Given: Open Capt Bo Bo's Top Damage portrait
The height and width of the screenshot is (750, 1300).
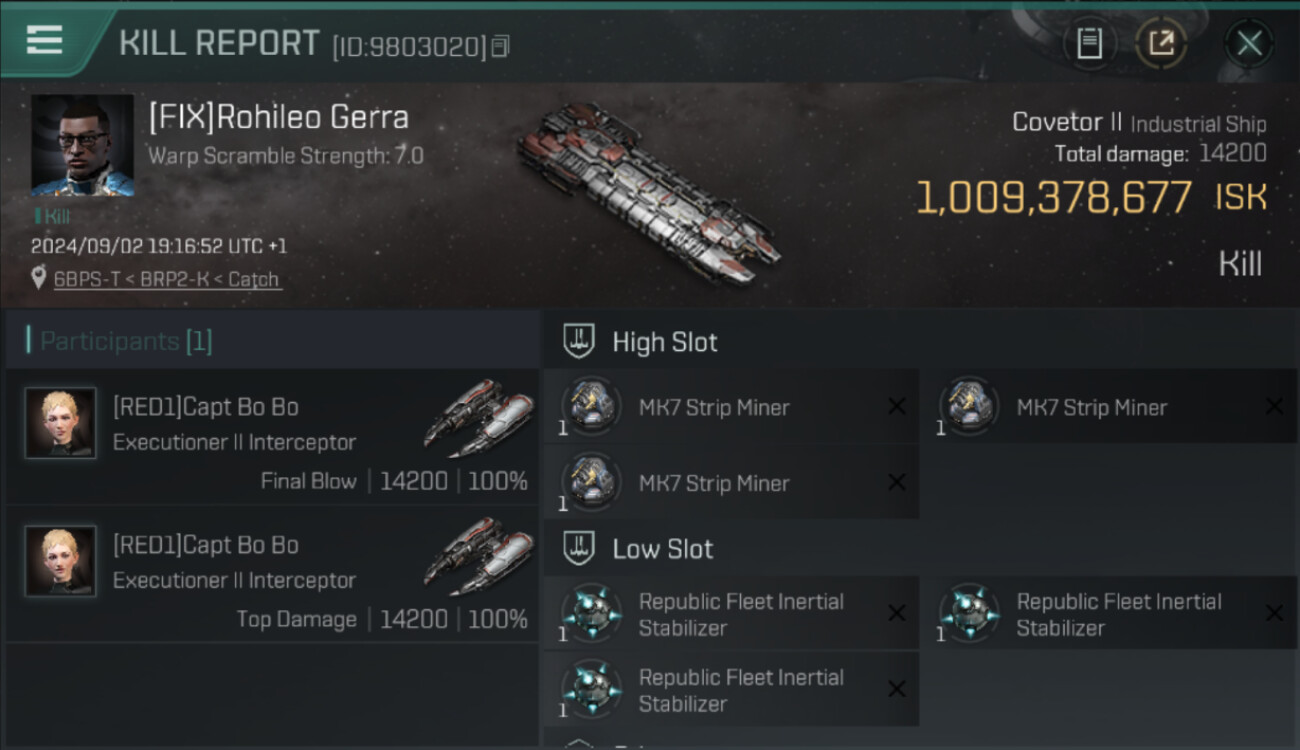Looking at the screenshot, I should point(61,561).
